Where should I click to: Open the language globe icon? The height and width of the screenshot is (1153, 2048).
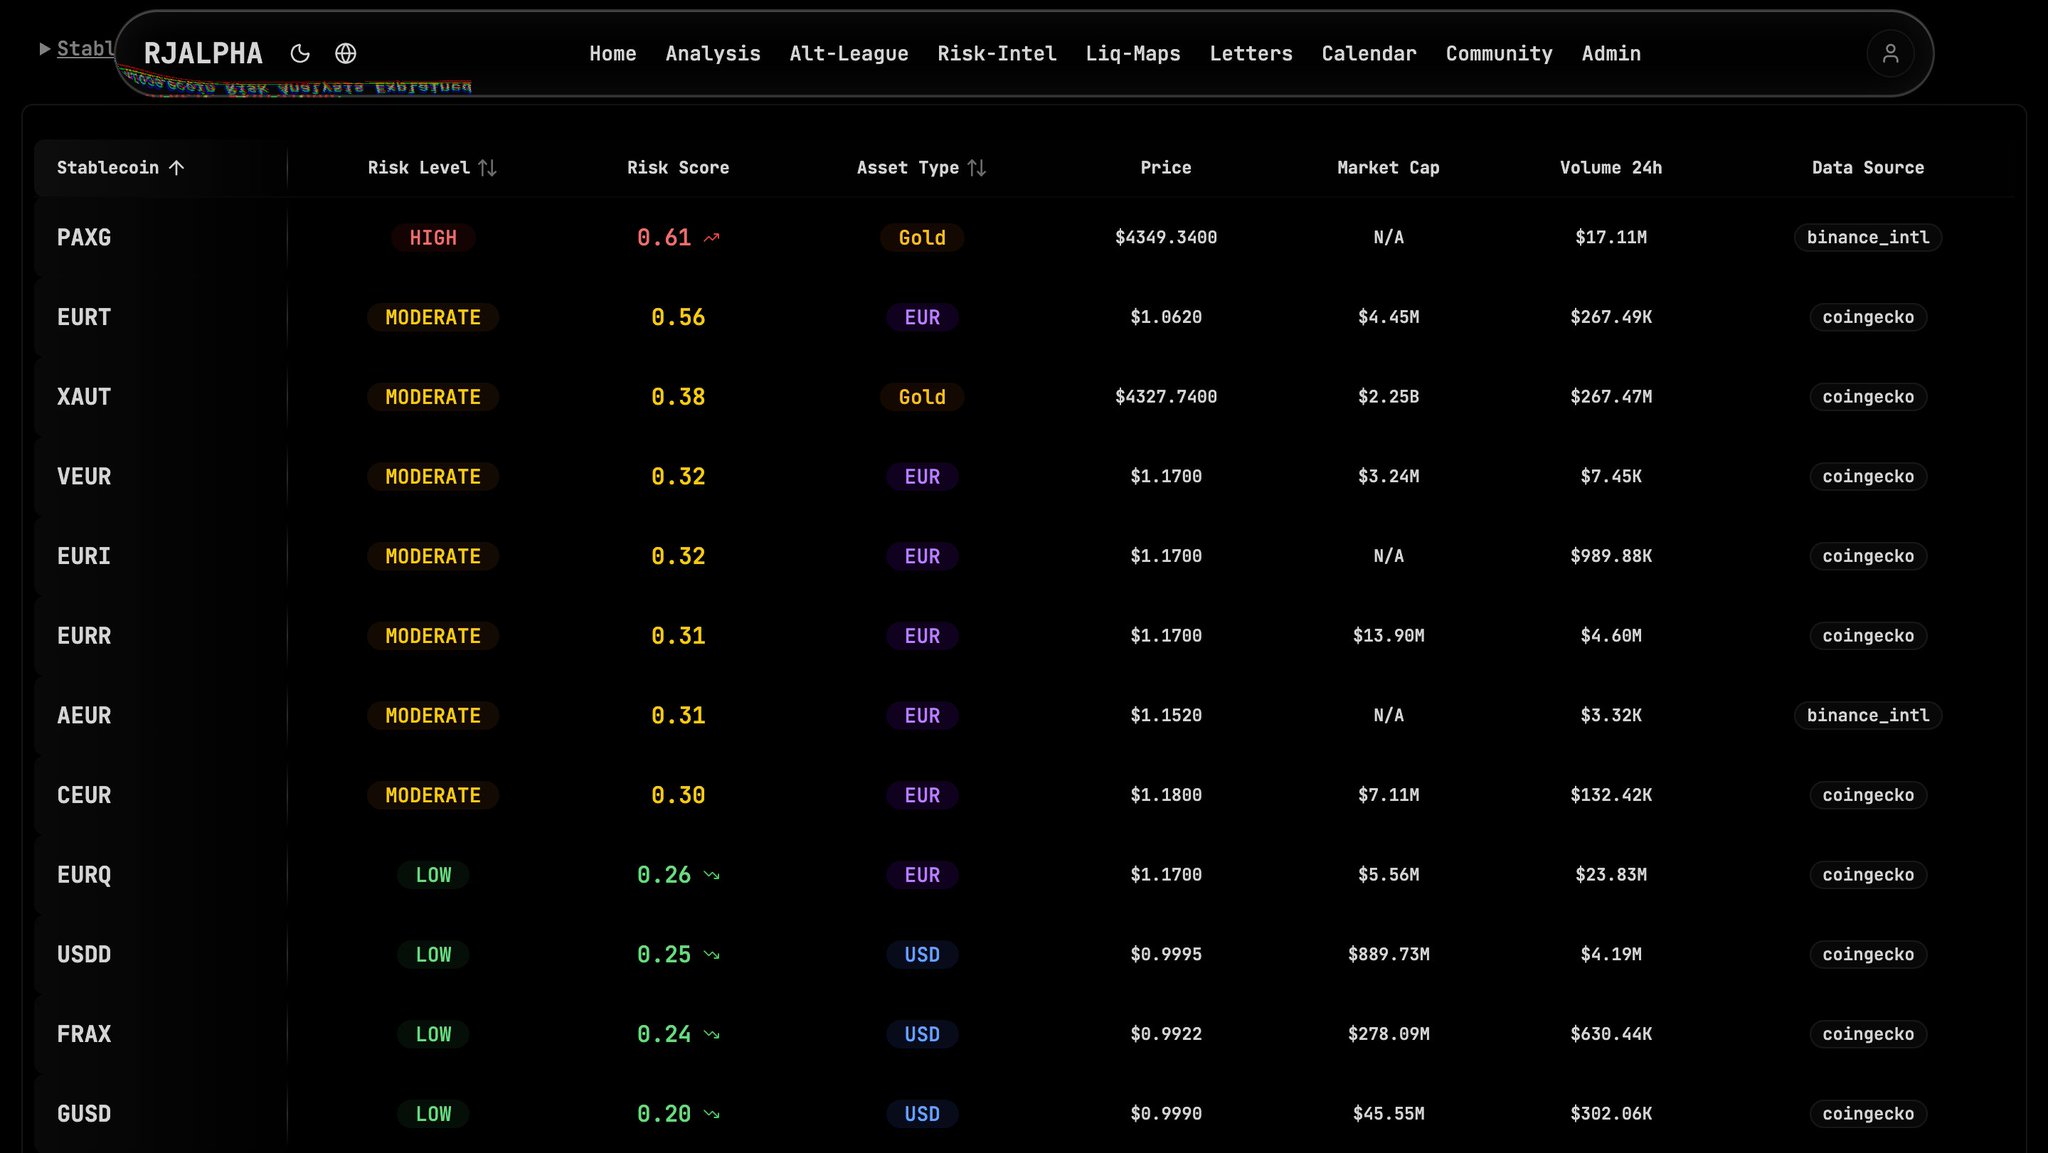click(345, 54)
